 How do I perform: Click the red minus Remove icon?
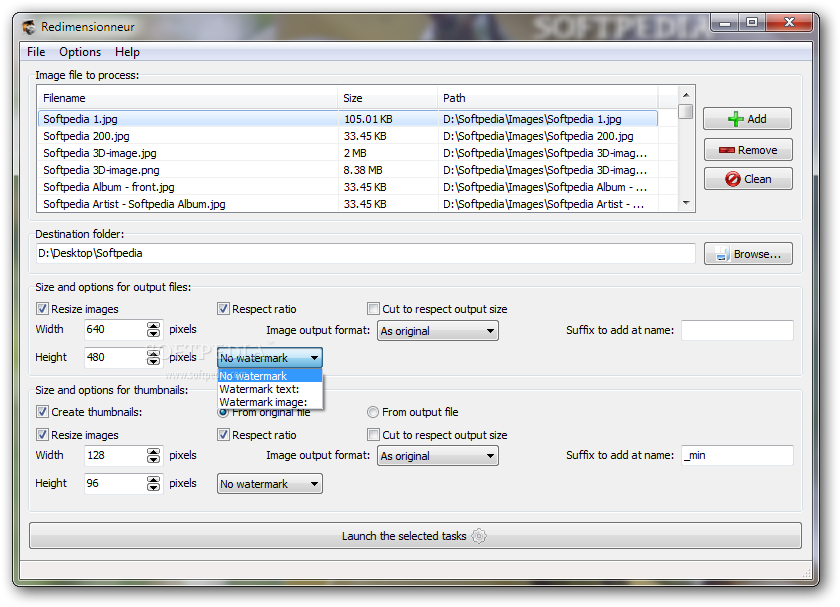pyautogui.click(x=726, y=150)
